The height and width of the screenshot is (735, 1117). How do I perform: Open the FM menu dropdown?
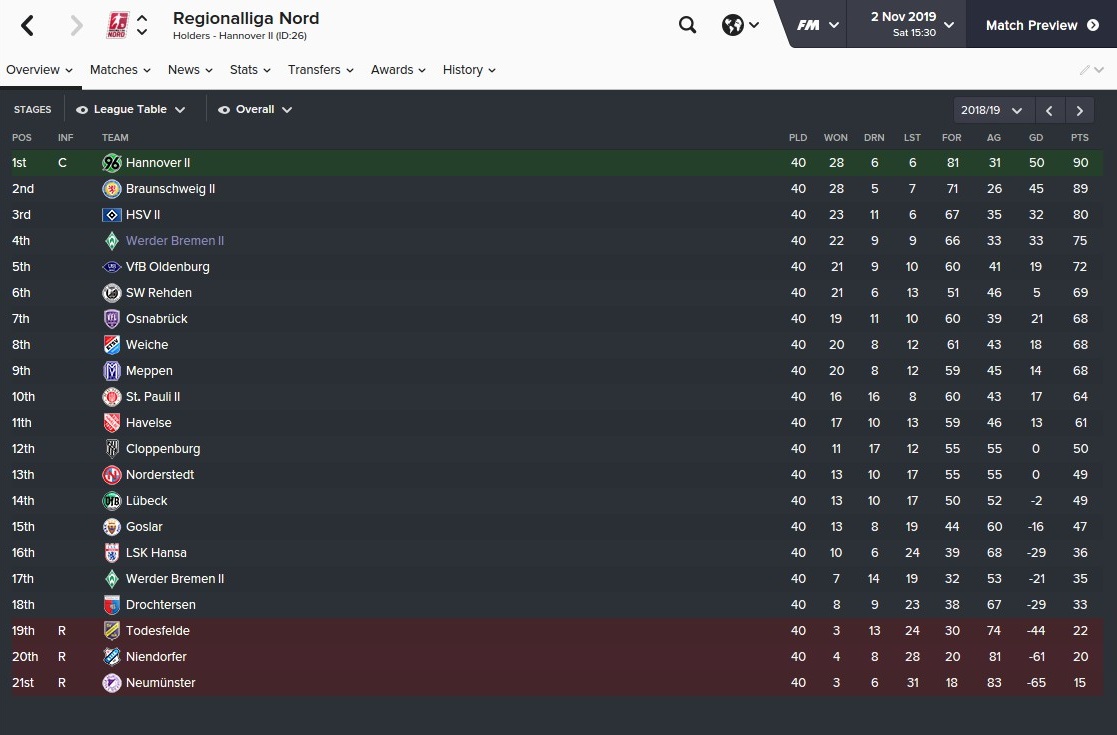pyautogui.click(x=817, y=25)
